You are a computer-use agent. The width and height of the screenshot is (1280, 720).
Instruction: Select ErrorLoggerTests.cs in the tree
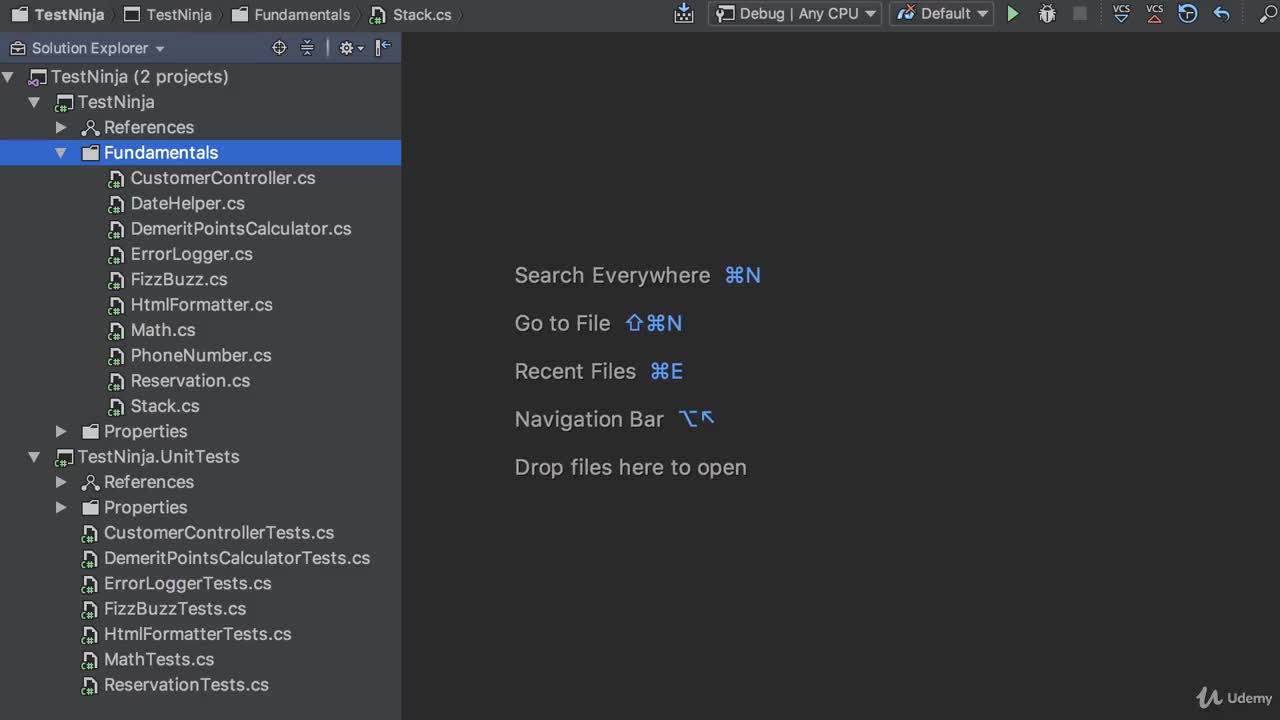188,583
